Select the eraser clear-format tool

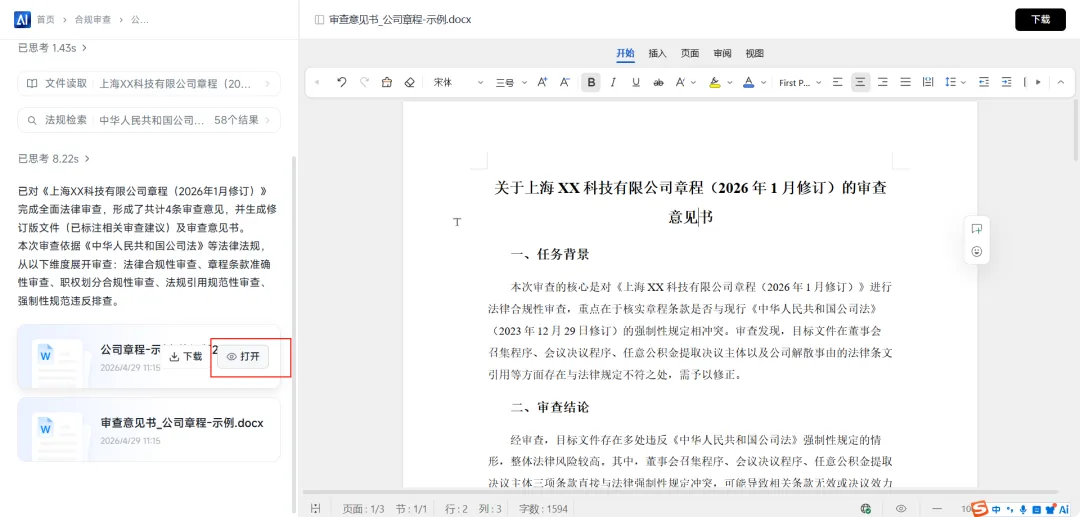pos(409,83)
